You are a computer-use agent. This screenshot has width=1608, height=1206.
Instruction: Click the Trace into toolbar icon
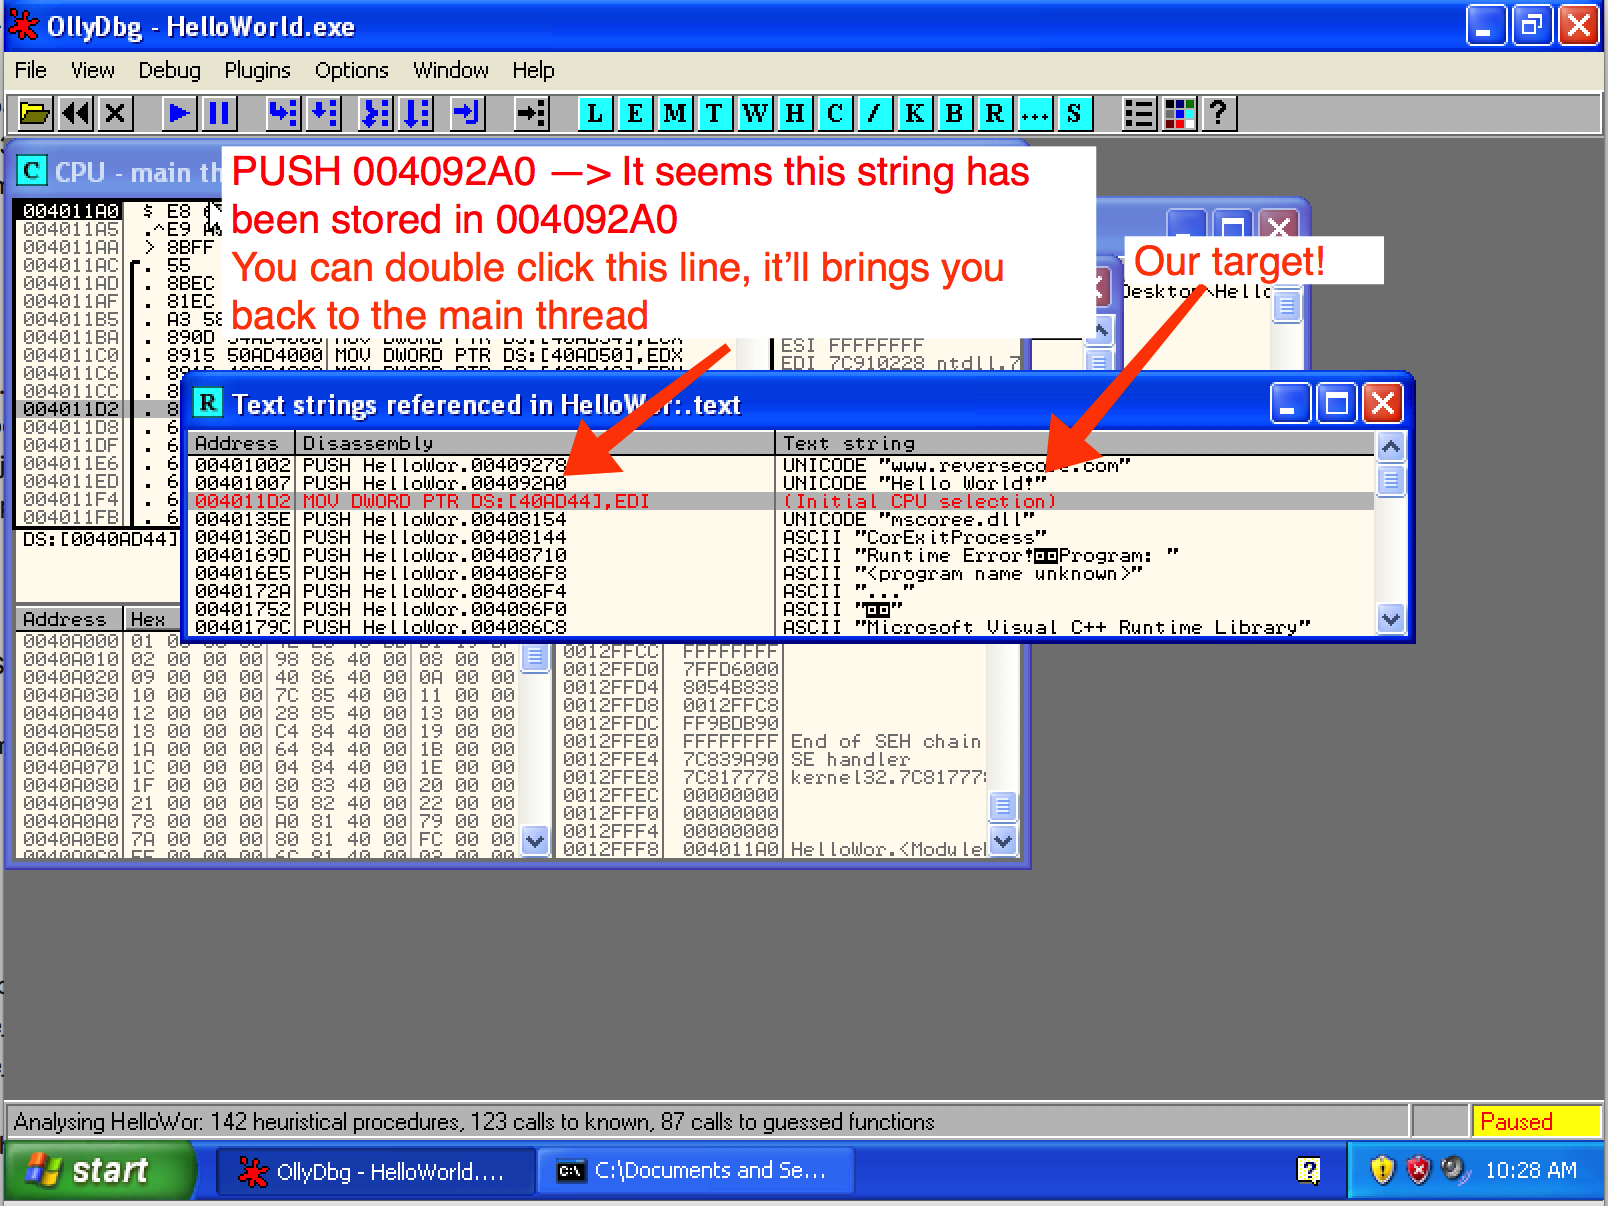point(376,113)
